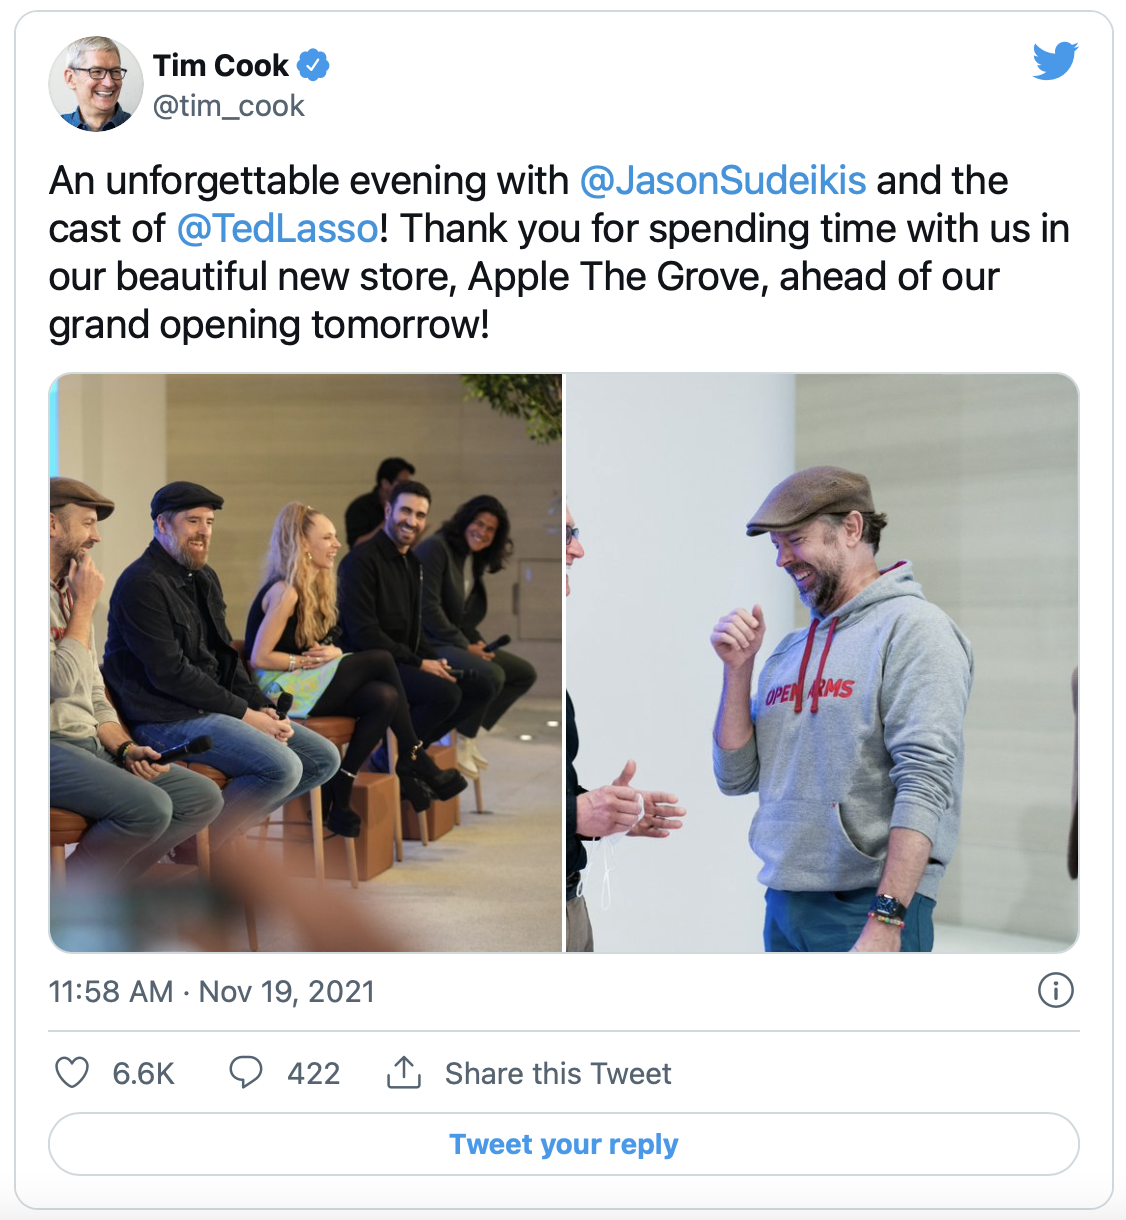Open the @tim_cook handle
This screenshot has height=1220, width=1126.
click(x=228, y=106)
